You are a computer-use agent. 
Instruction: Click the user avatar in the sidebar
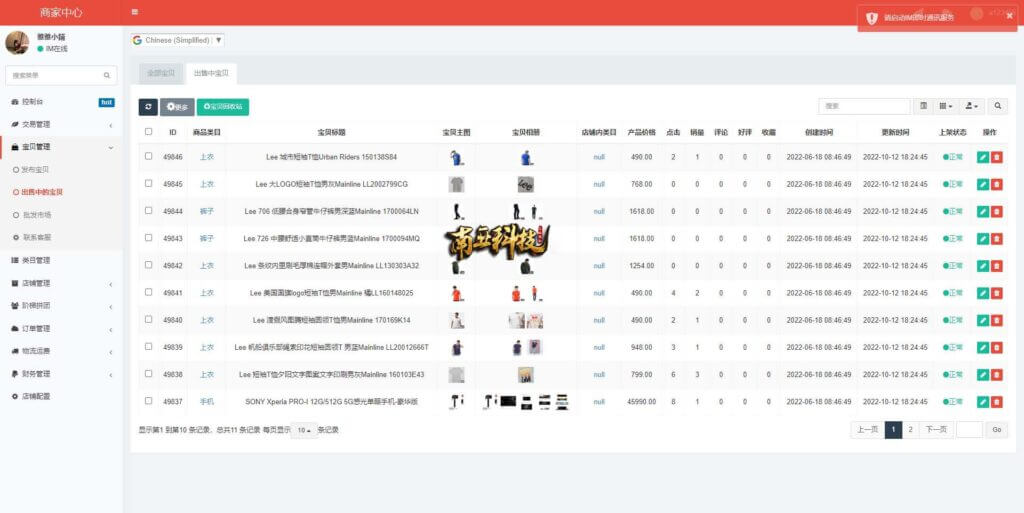pos(17,42)
